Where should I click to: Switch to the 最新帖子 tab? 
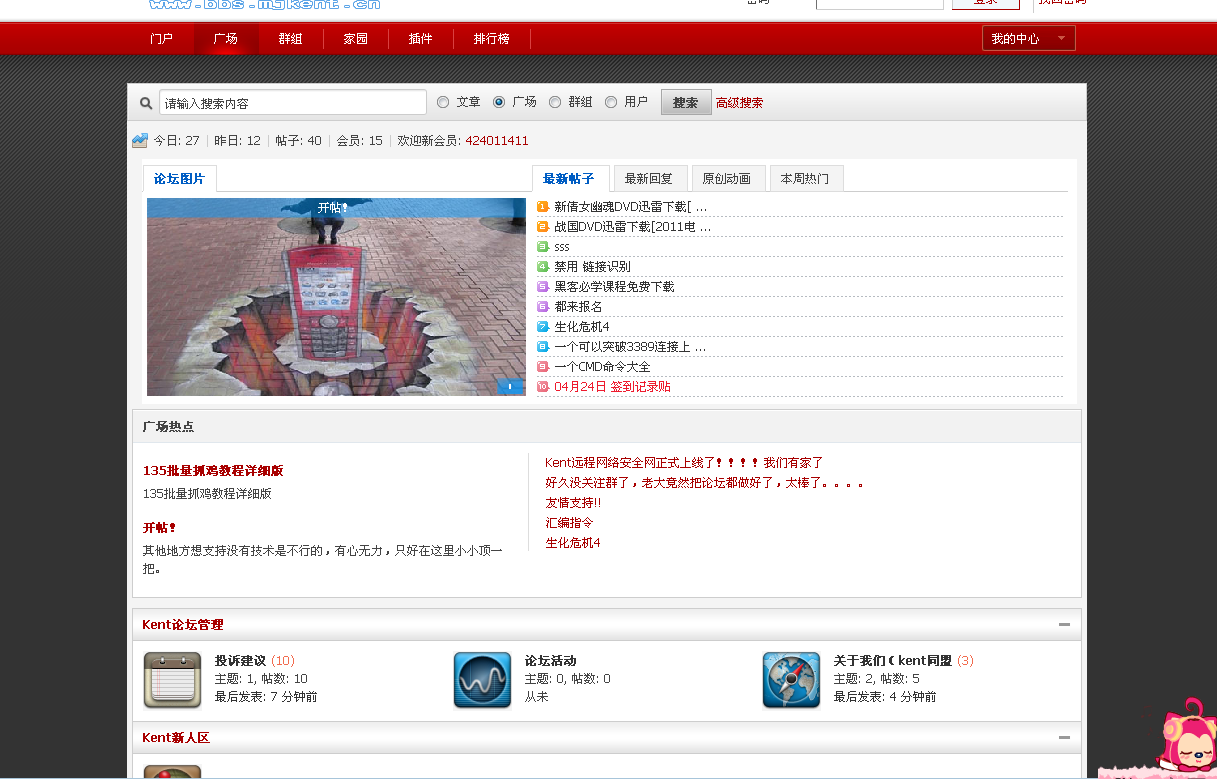pos(569,179)
